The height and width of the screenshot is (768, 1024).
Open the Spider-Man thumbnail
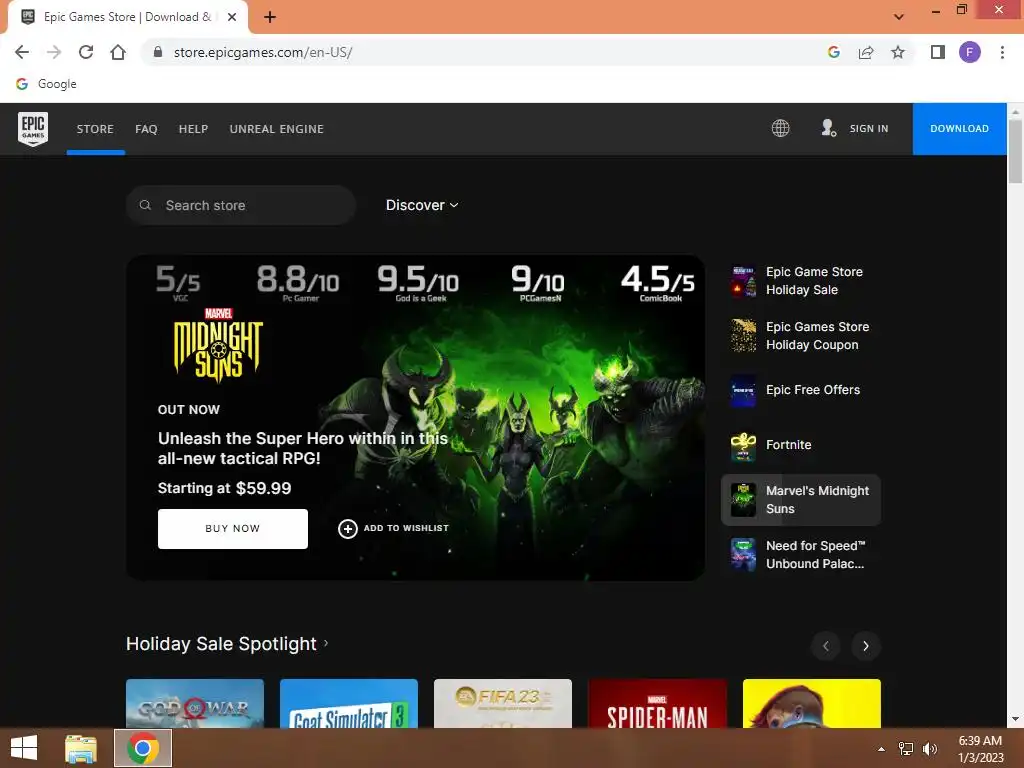pyautogui.click(x=657, y=703)
